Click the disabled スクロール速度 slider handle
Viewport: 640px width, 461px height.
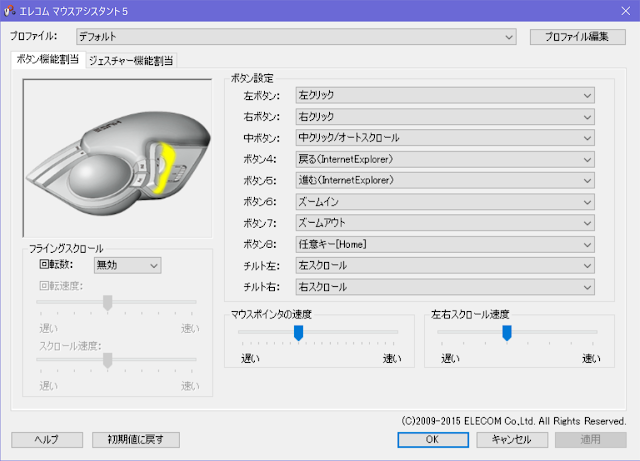point(107,361)
